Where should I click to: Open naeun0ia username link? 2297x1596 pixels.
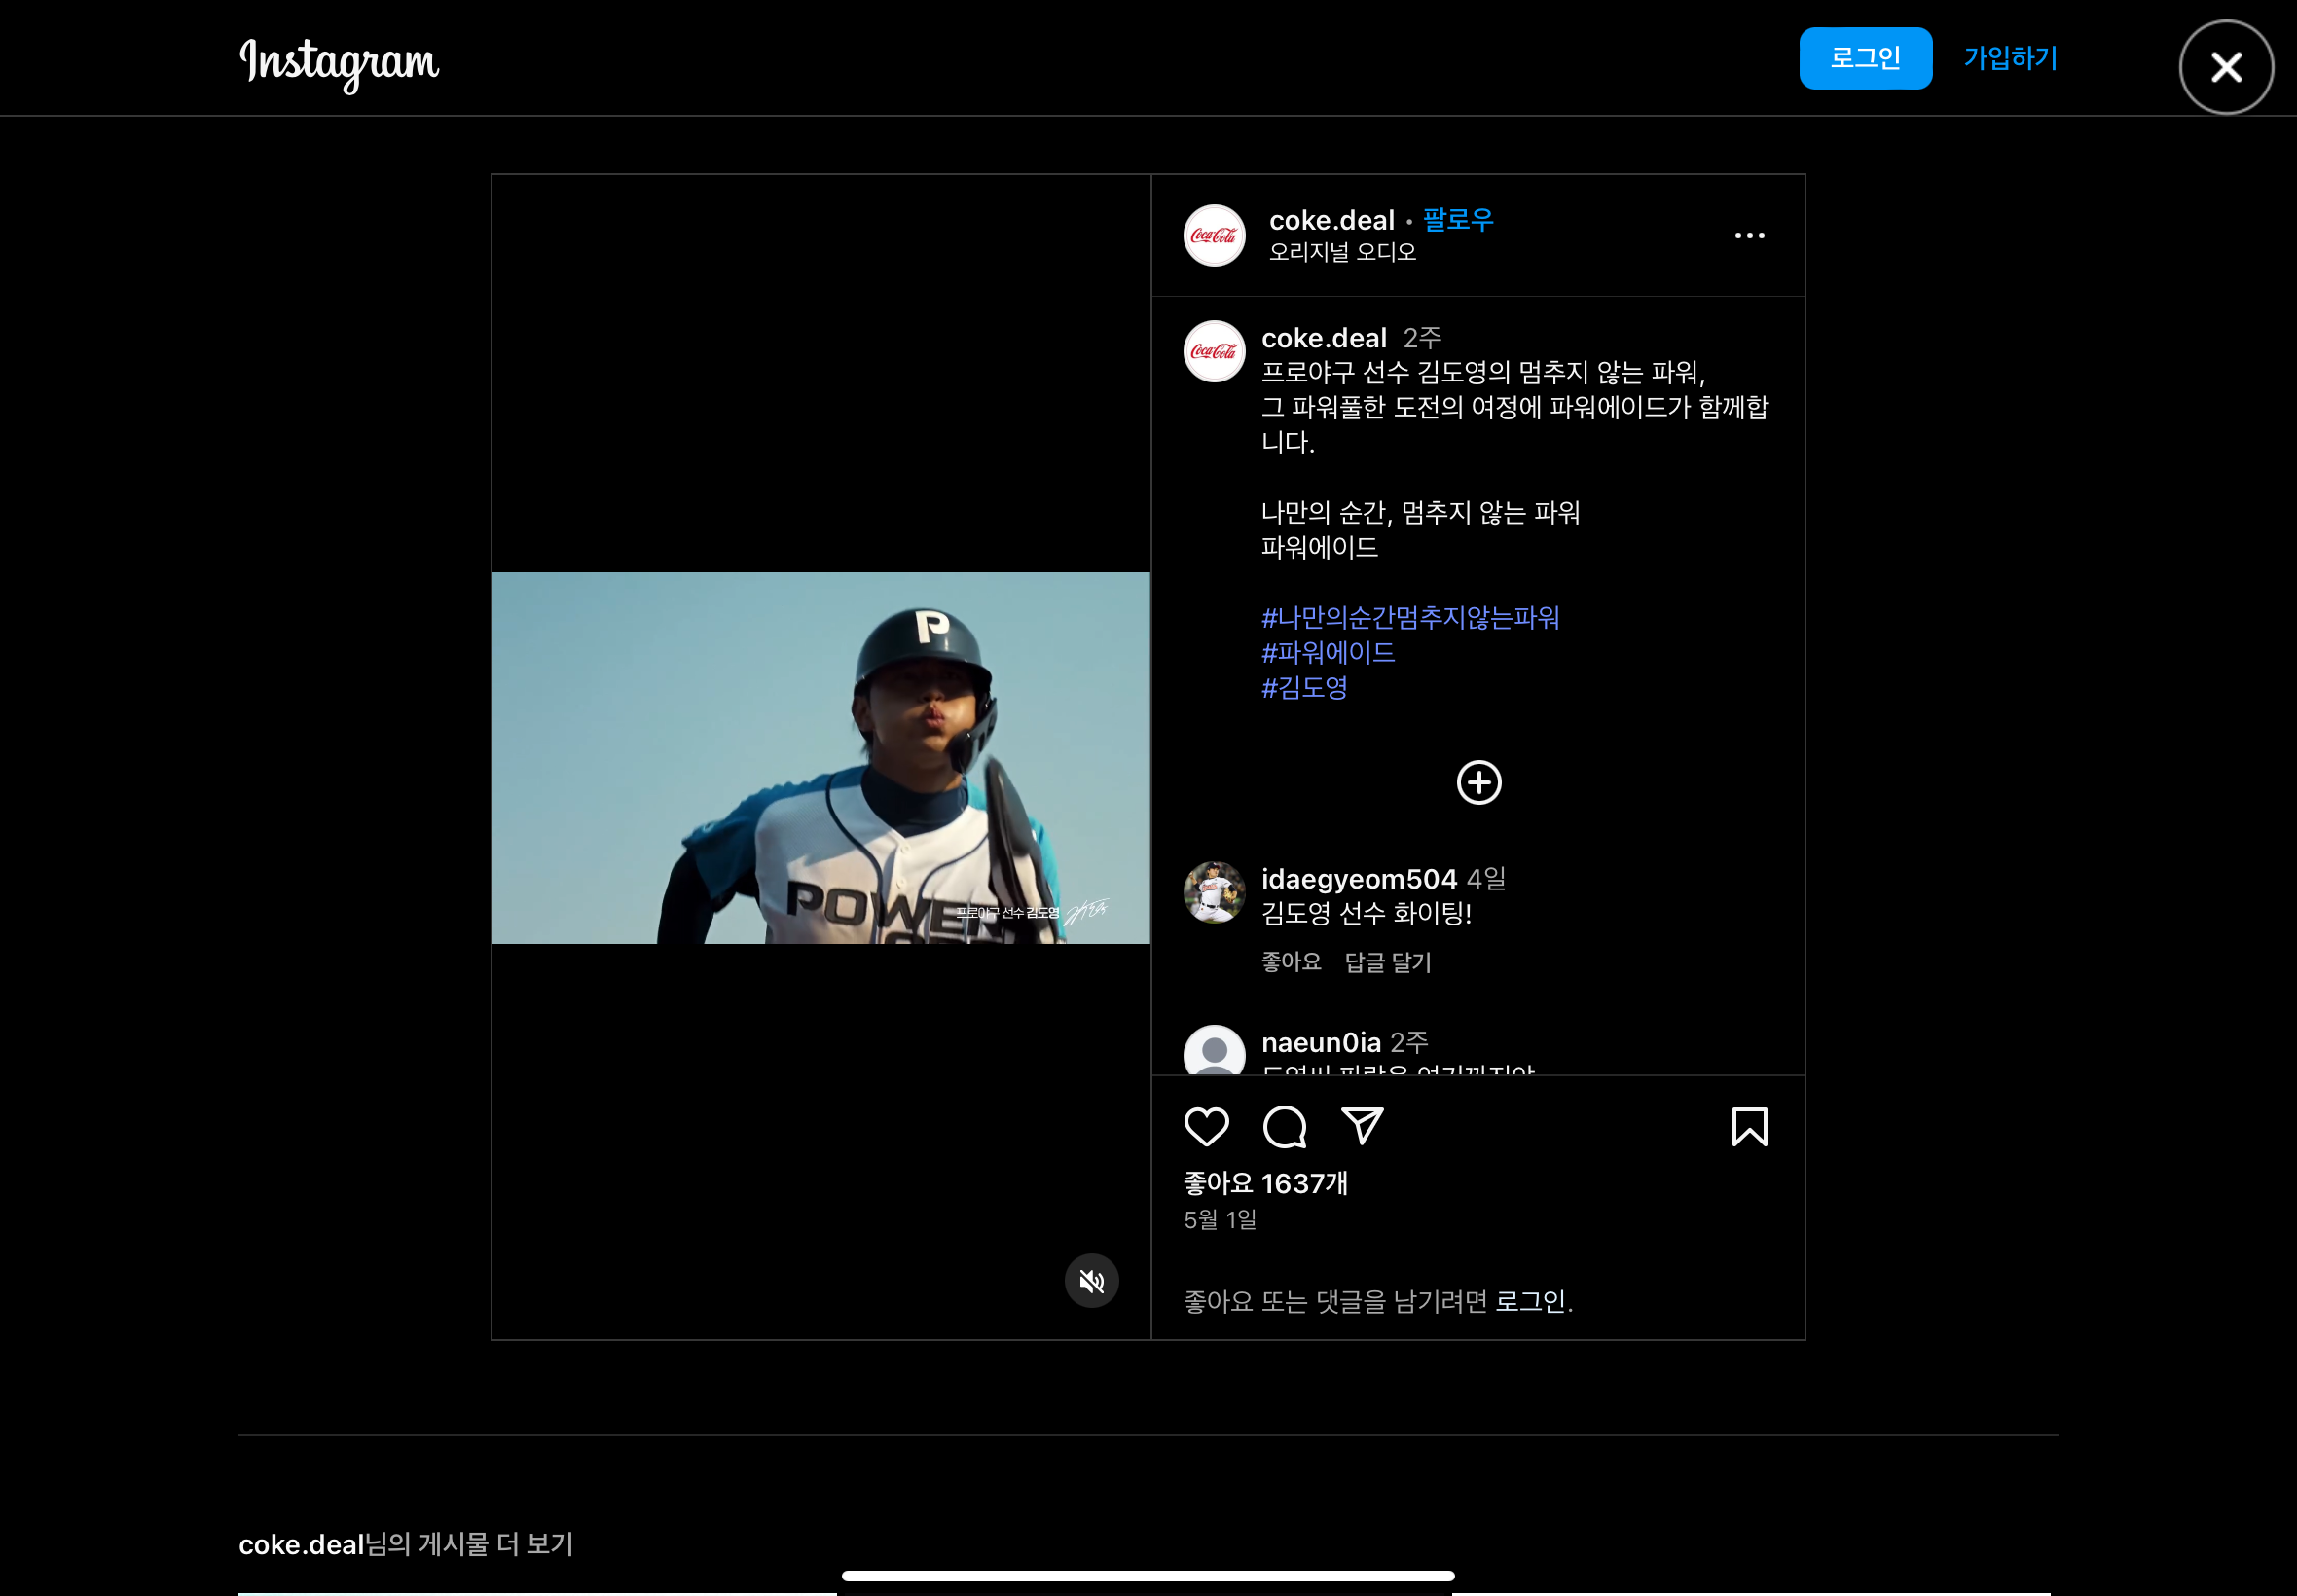(1320, 1042)
